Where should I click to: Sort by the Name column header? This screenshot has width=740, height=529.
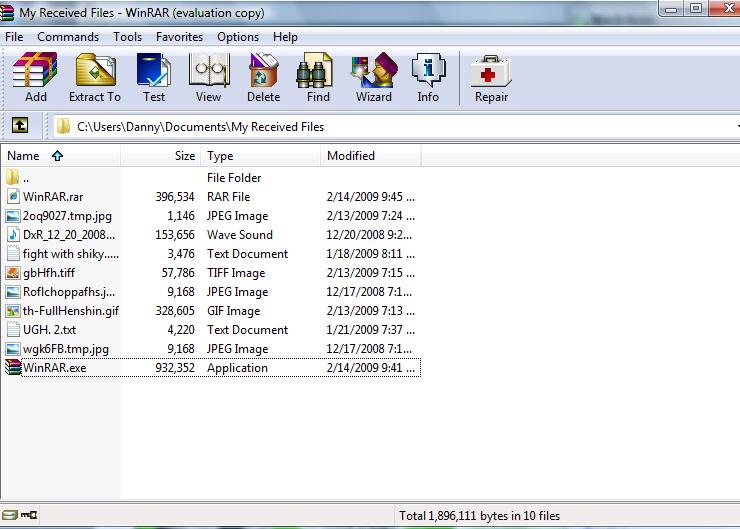(61, 156)
